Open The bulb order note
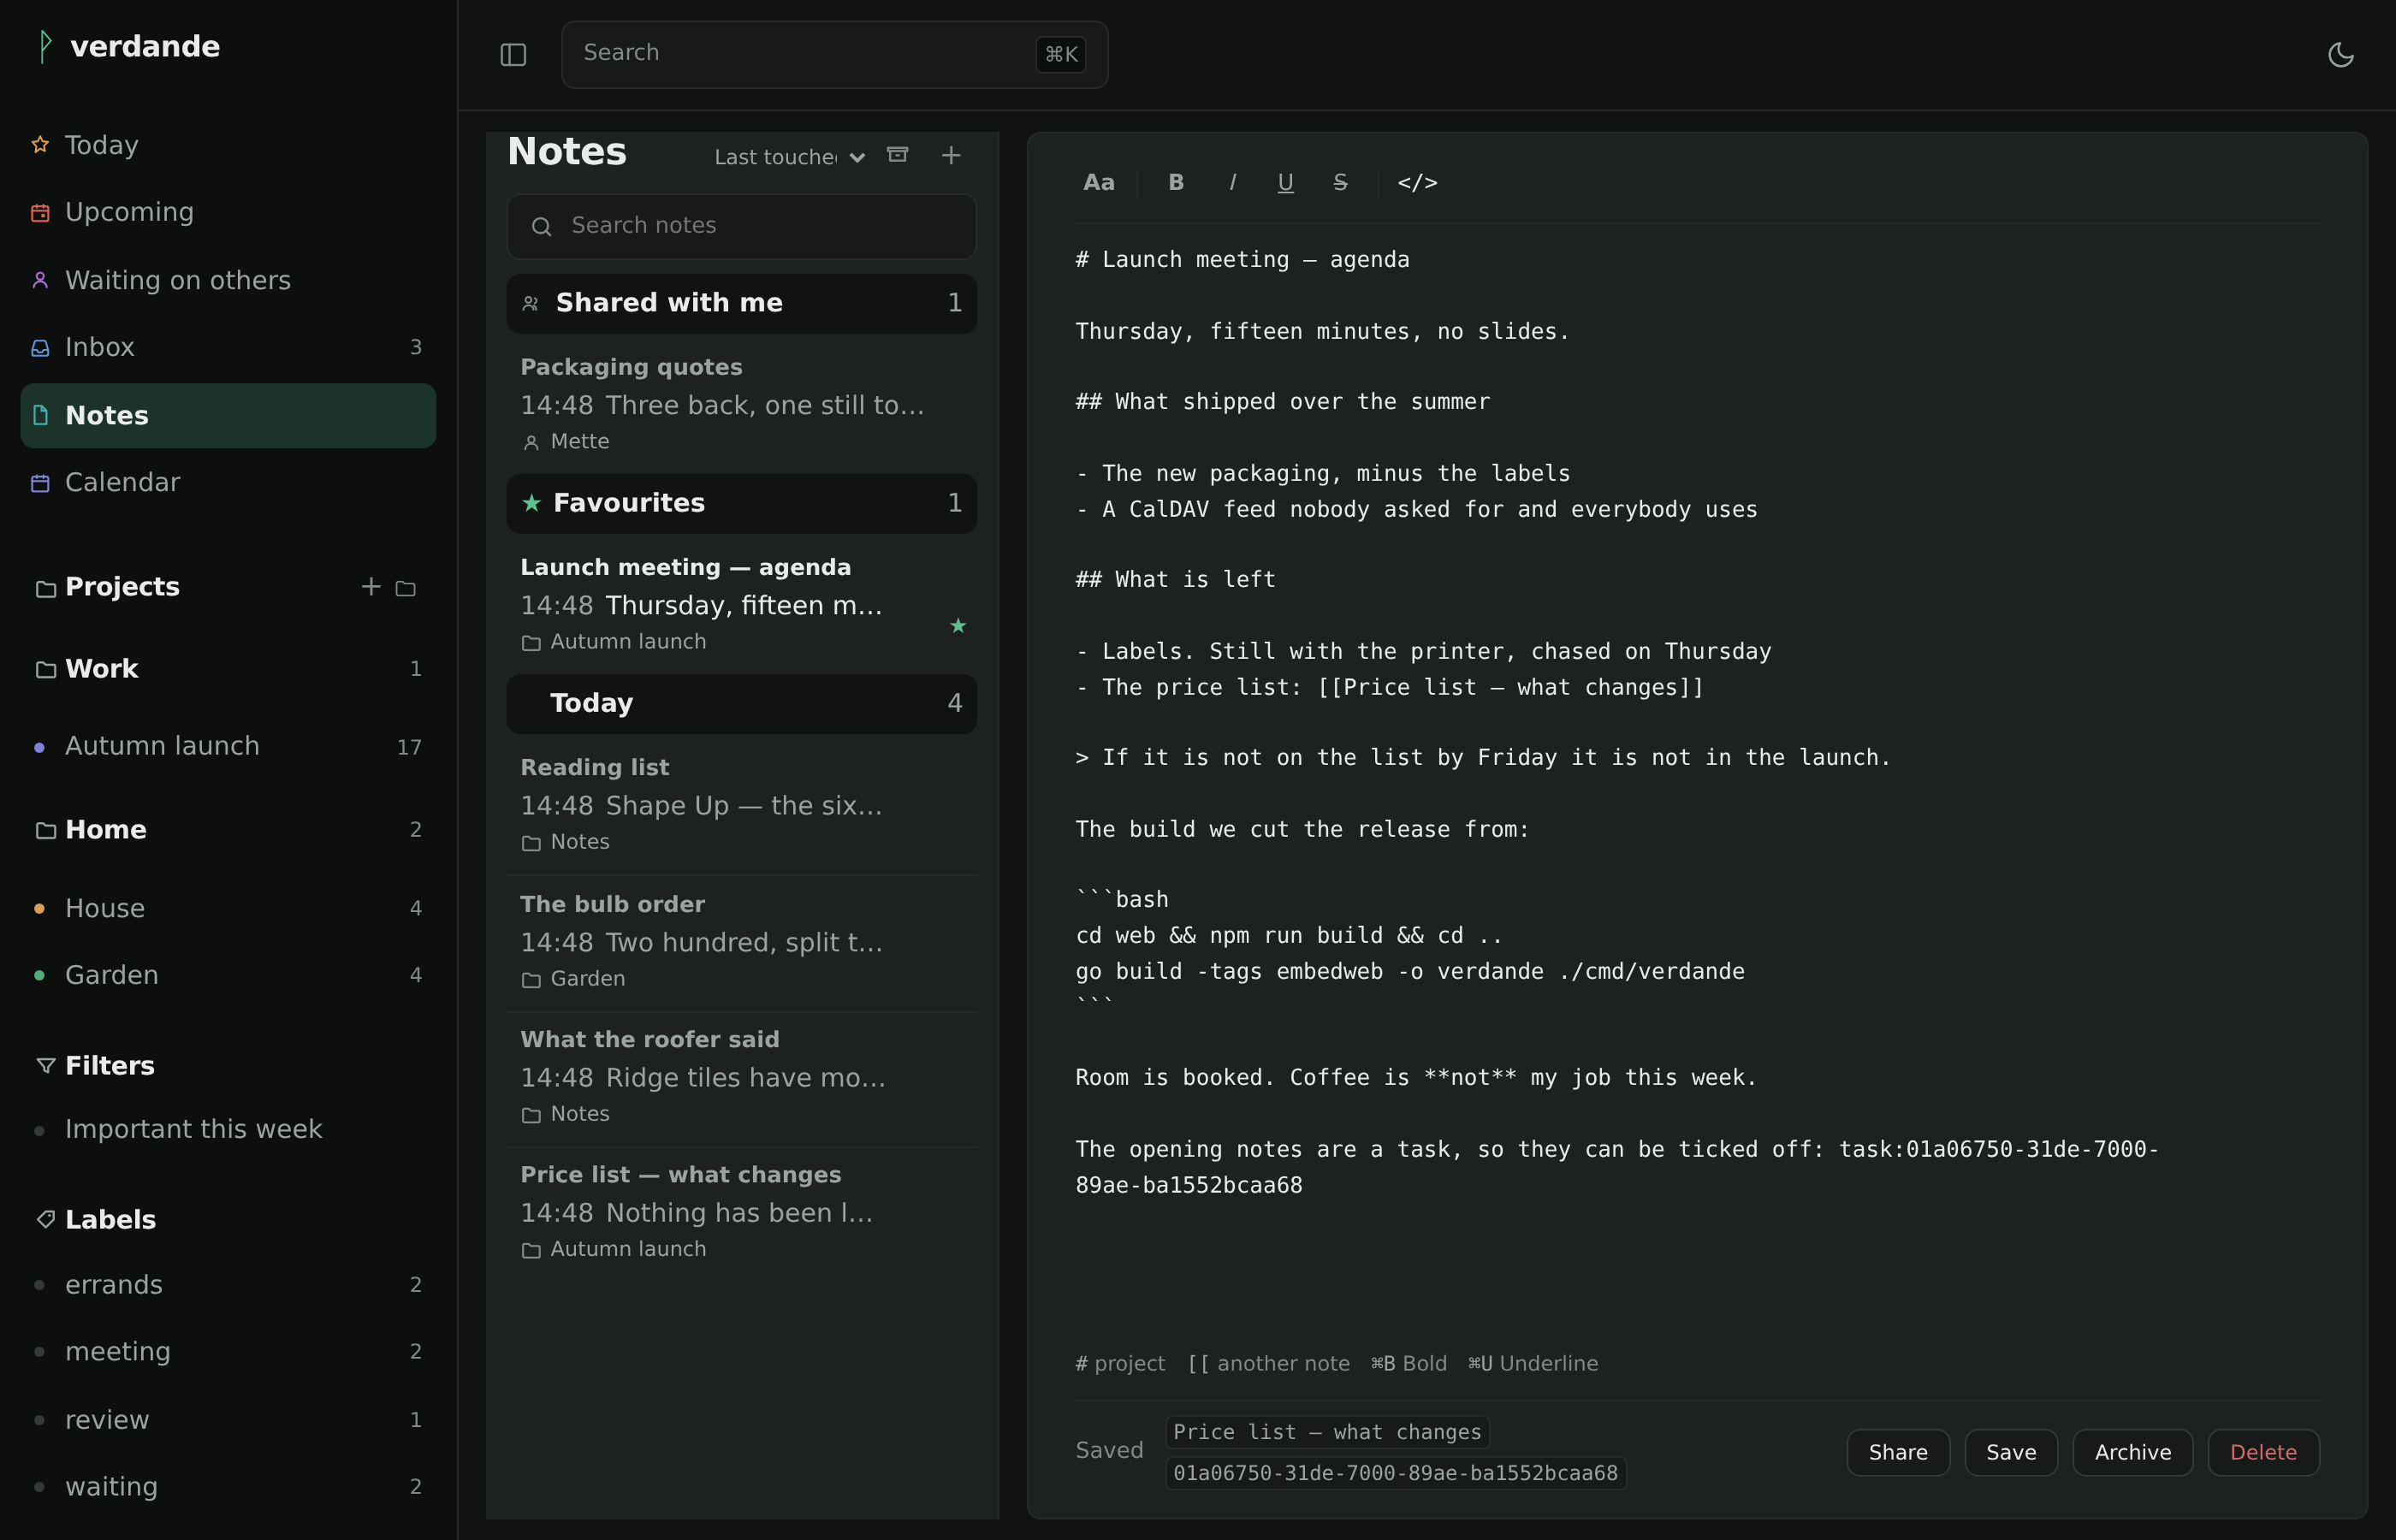The image size is (2396, 1540). (x=741, y=941)
